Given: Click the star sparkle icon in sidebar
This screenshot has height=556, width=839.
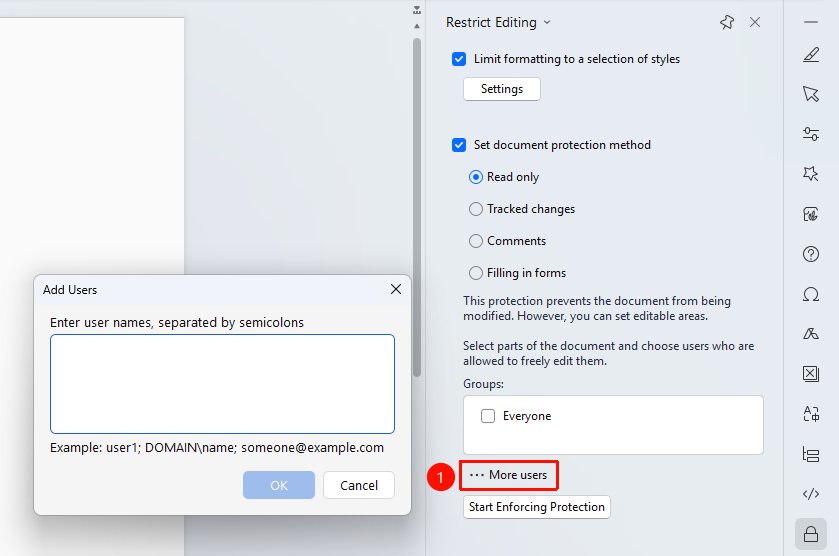Looking at the screenshot, I should [811, 174].
